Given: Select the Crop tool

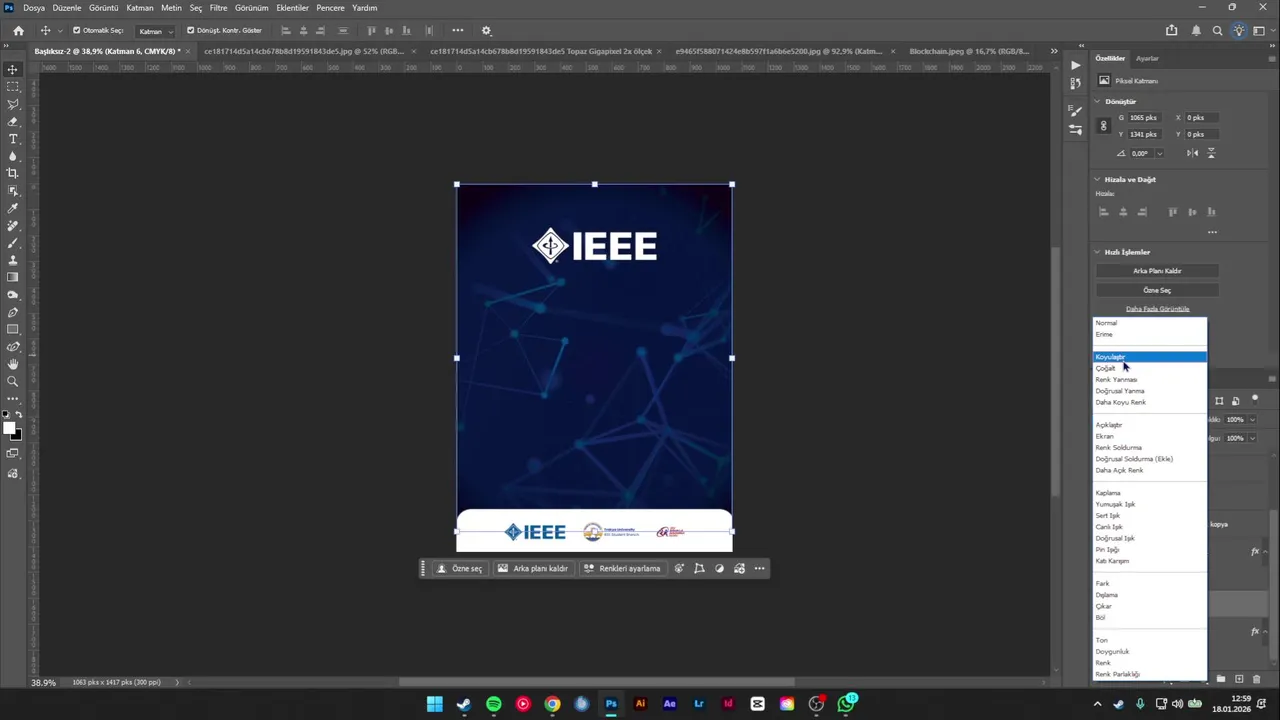Looking at the screenshot, I should pyautogui.click(x=13, y=173).
